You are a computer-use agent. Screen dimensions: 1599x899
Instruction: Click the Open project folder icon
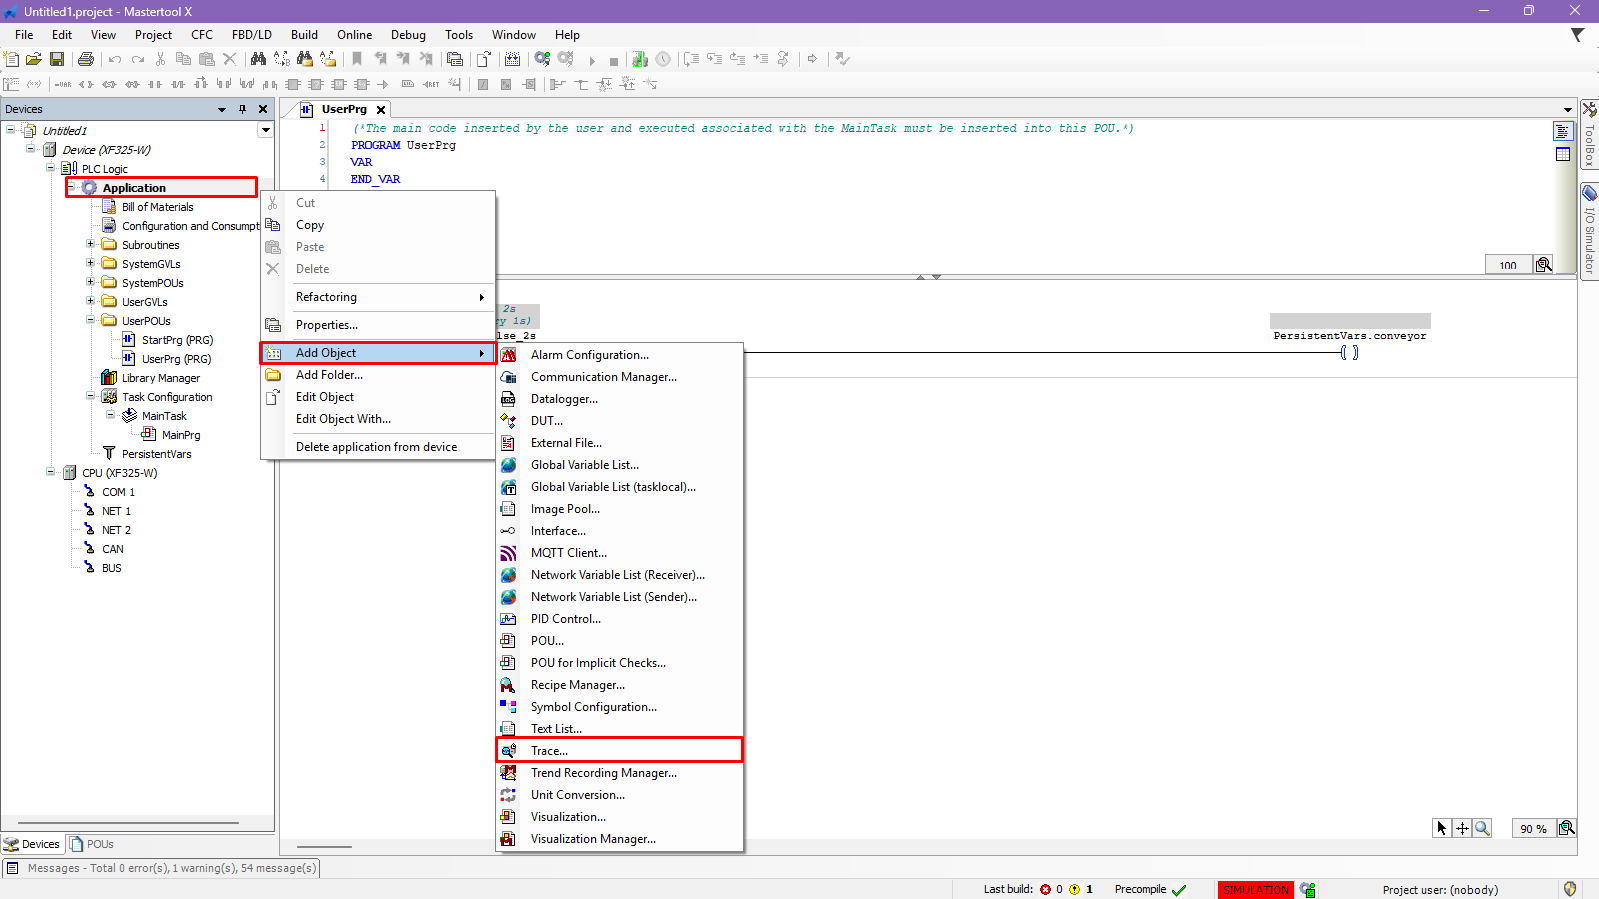[34, 59]
